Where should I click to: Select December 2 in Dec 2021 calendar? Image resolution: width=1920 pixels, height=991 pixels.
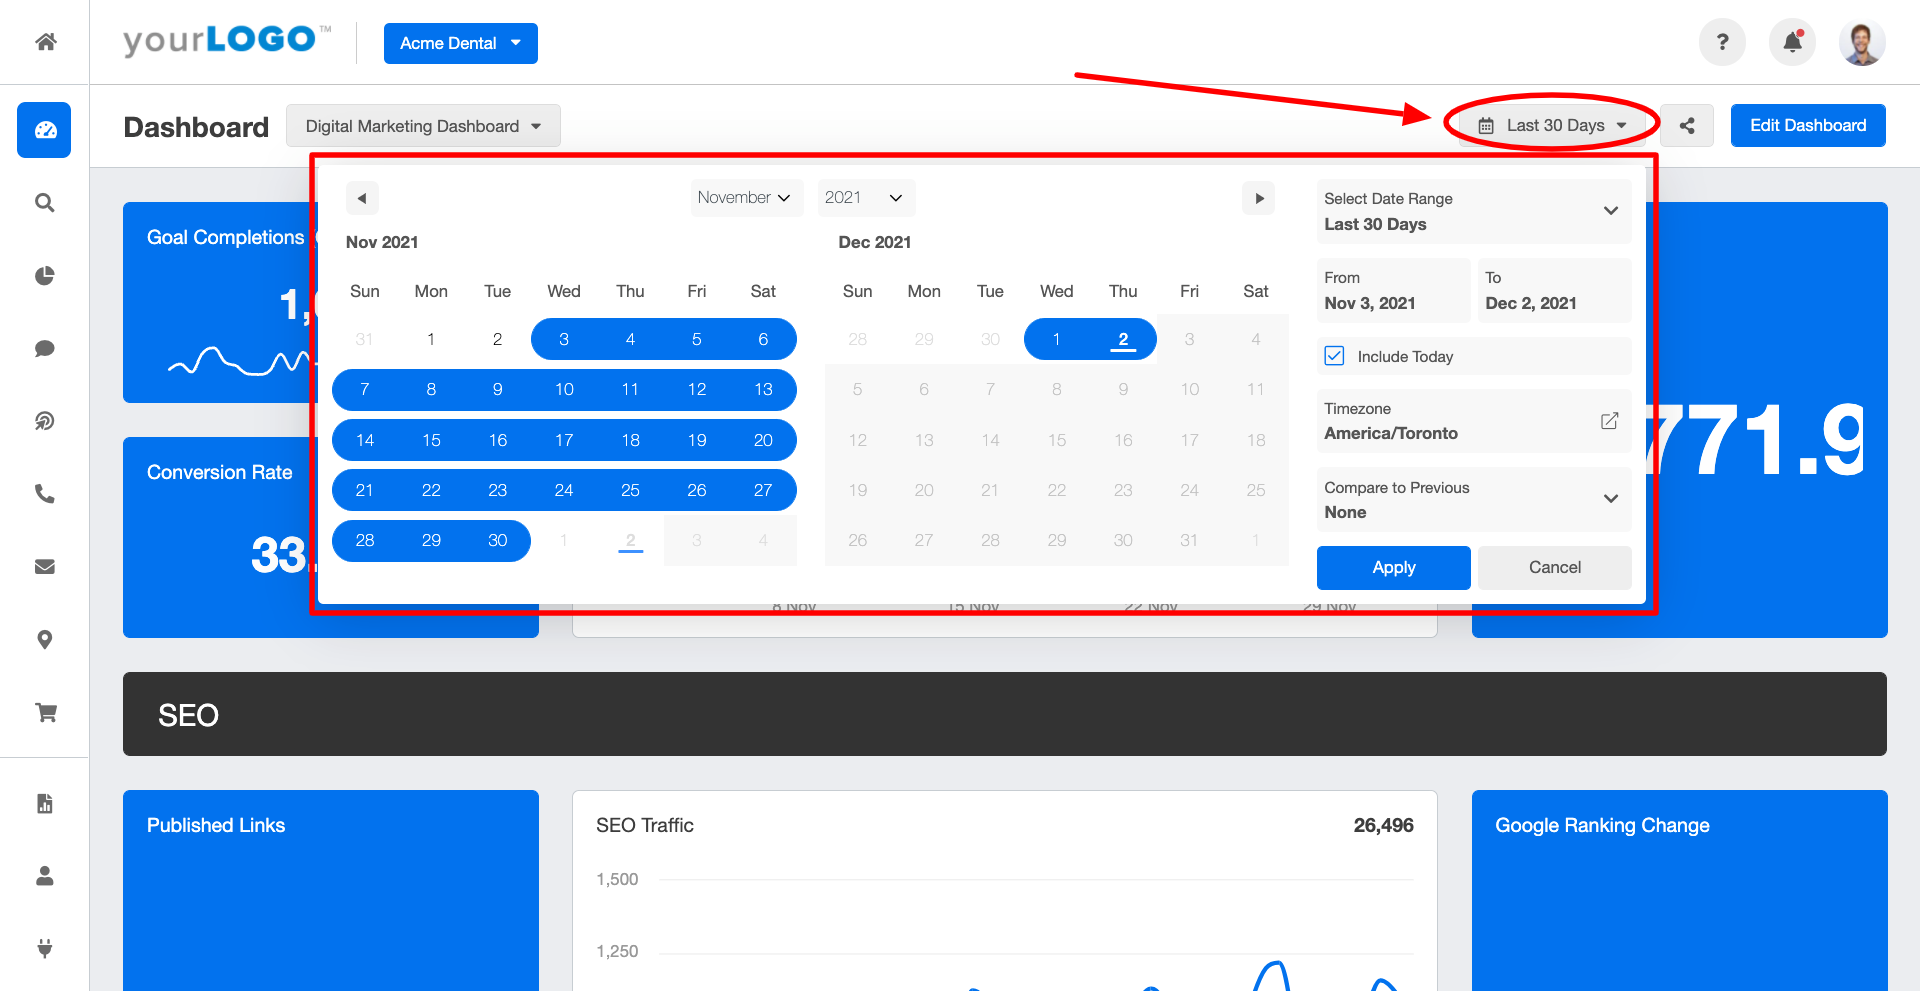1123,339
